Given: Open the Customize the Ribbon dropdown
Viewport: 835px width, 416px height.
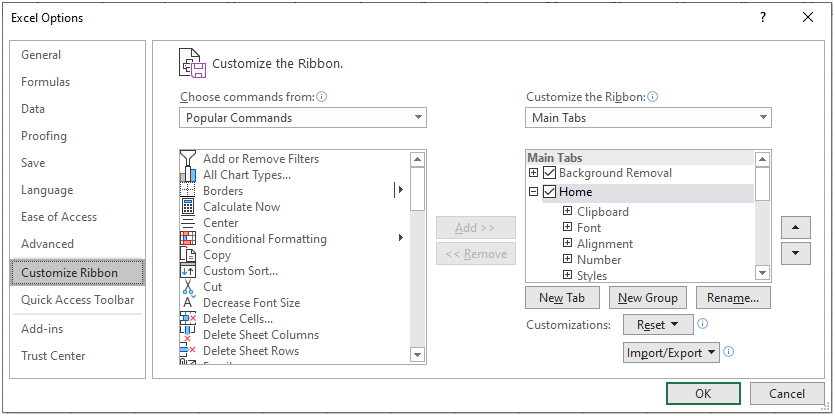Looking at the screenshot, I should [x=648, y=118].
